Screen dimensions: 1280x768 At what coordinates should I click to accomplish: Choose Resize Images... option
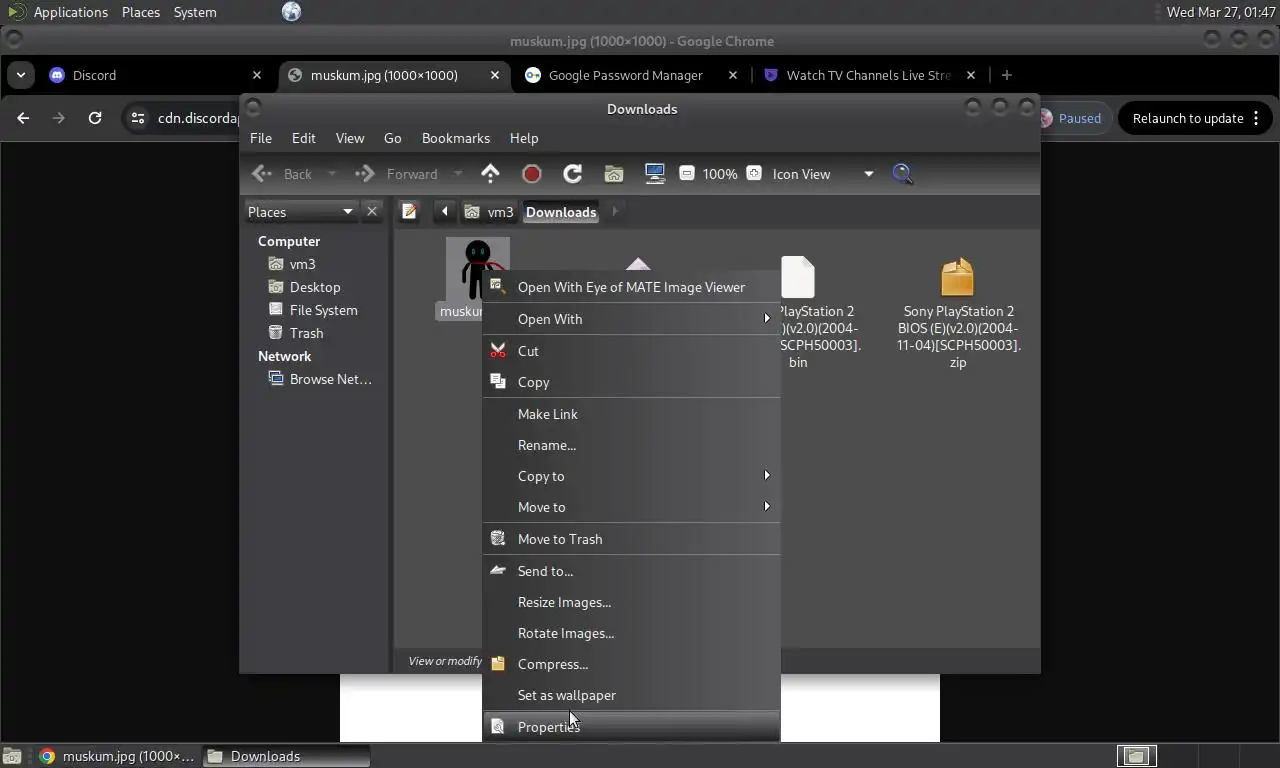tap(631, 602)
